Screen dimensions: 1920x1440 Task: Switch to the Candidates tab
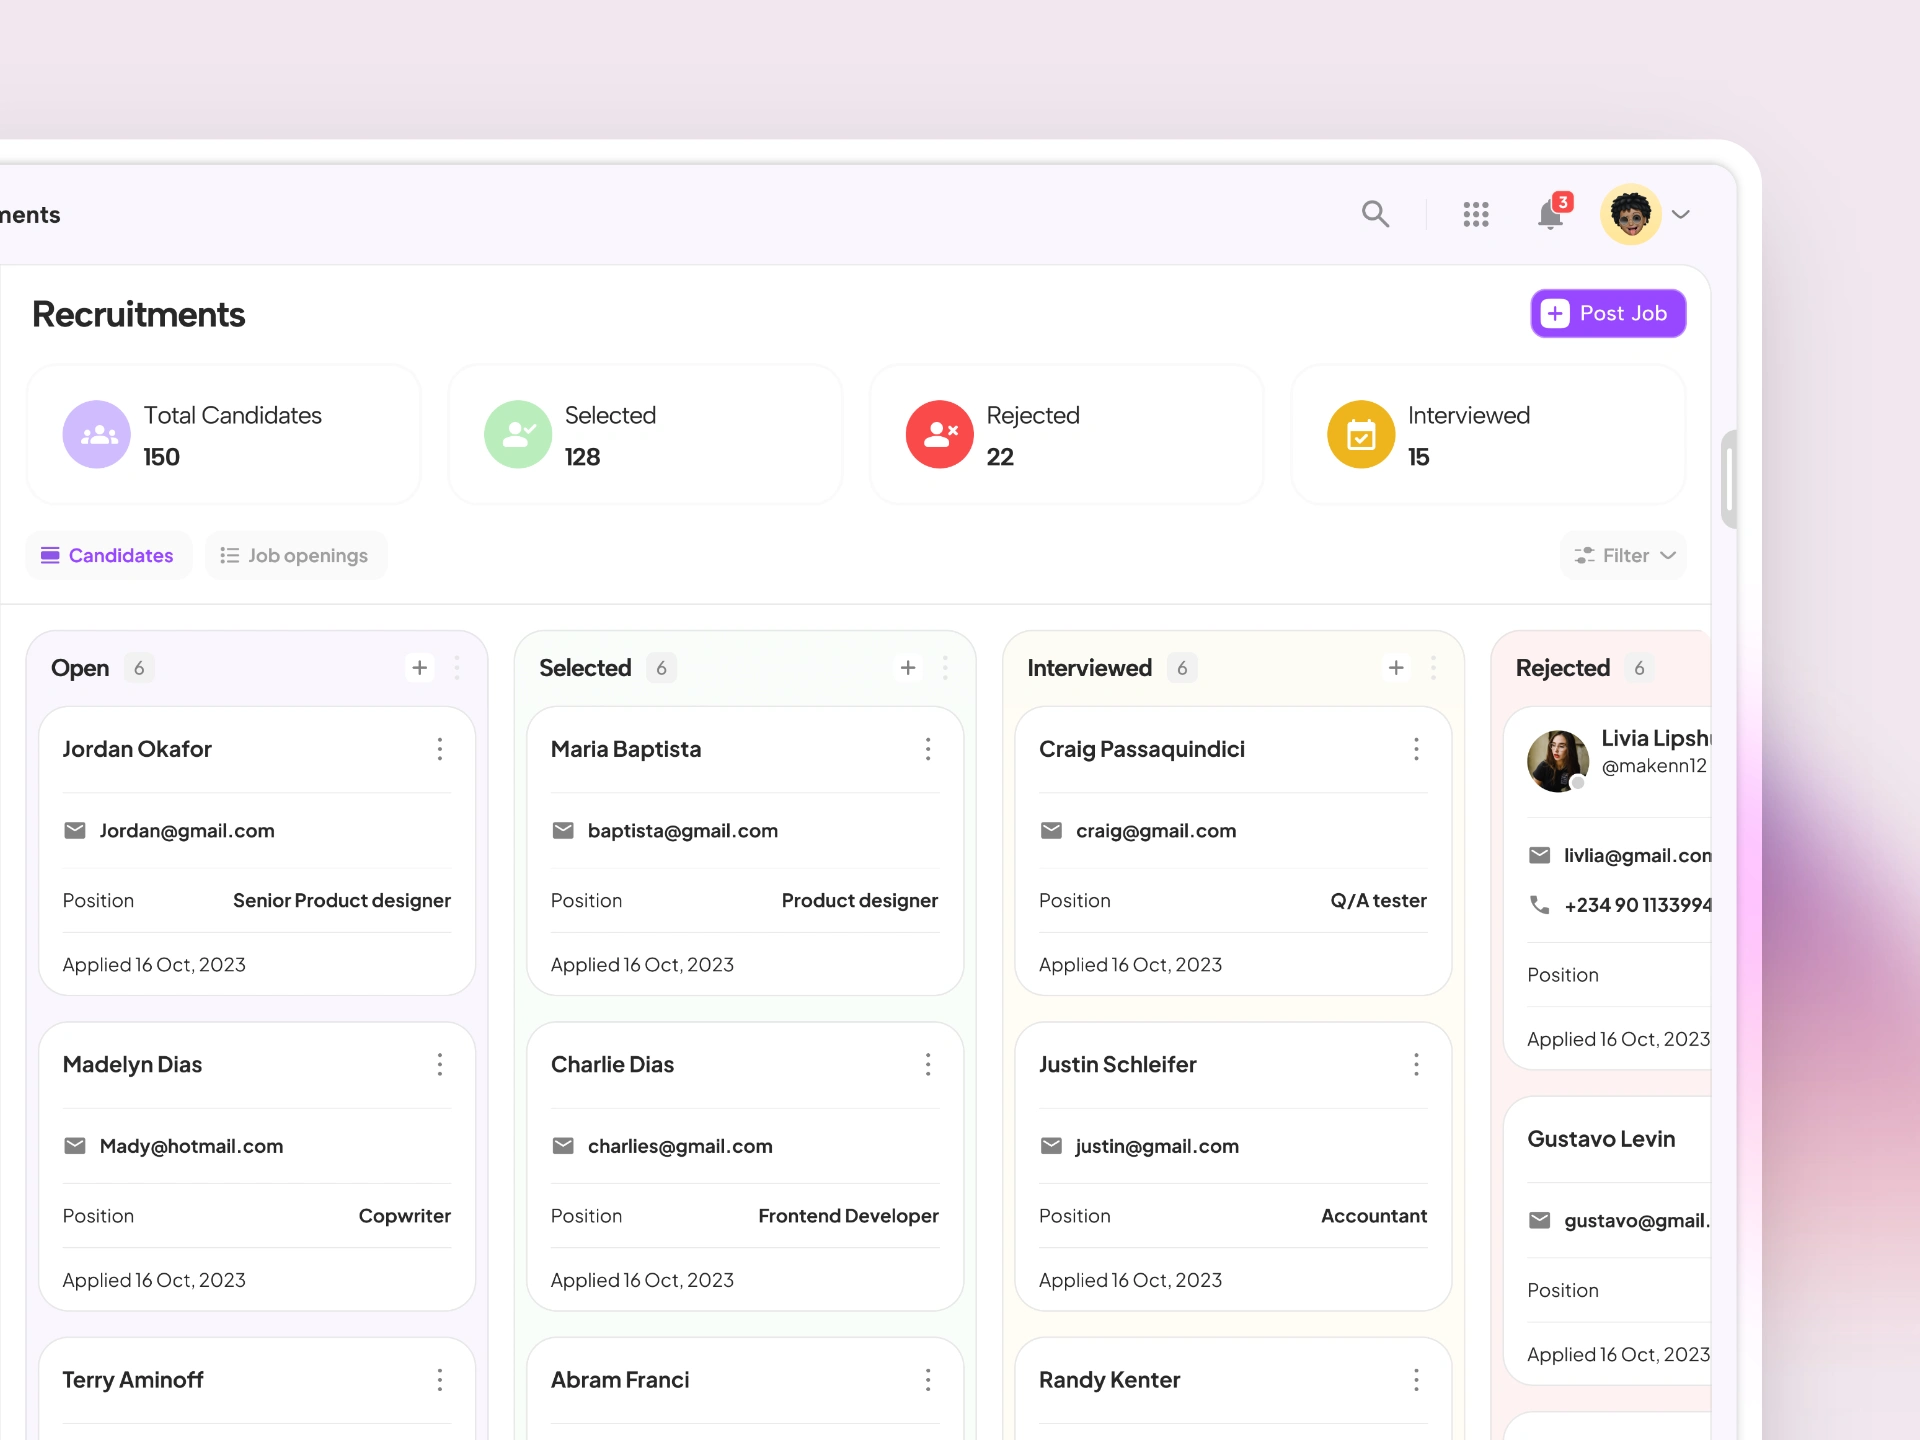[108, 555]
